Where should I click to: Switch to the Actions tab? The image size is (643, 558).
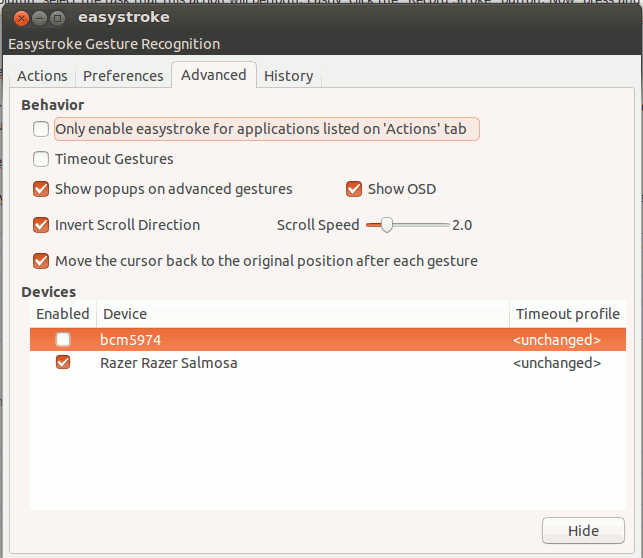tap(42, 76)
